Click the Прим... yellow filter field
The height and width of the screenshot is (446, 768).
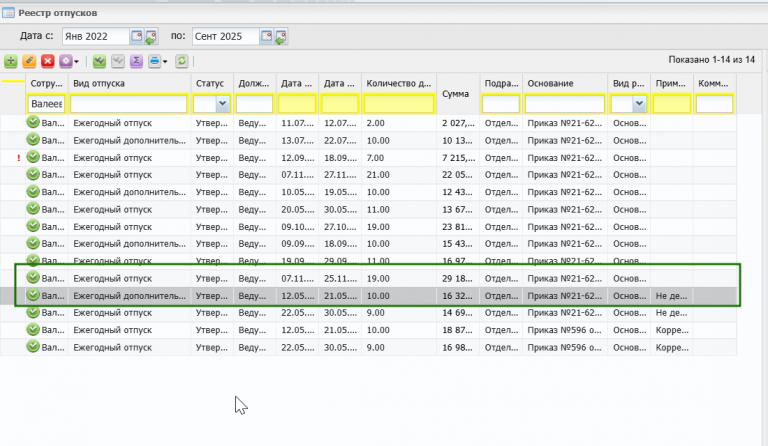tap(672, 104)
